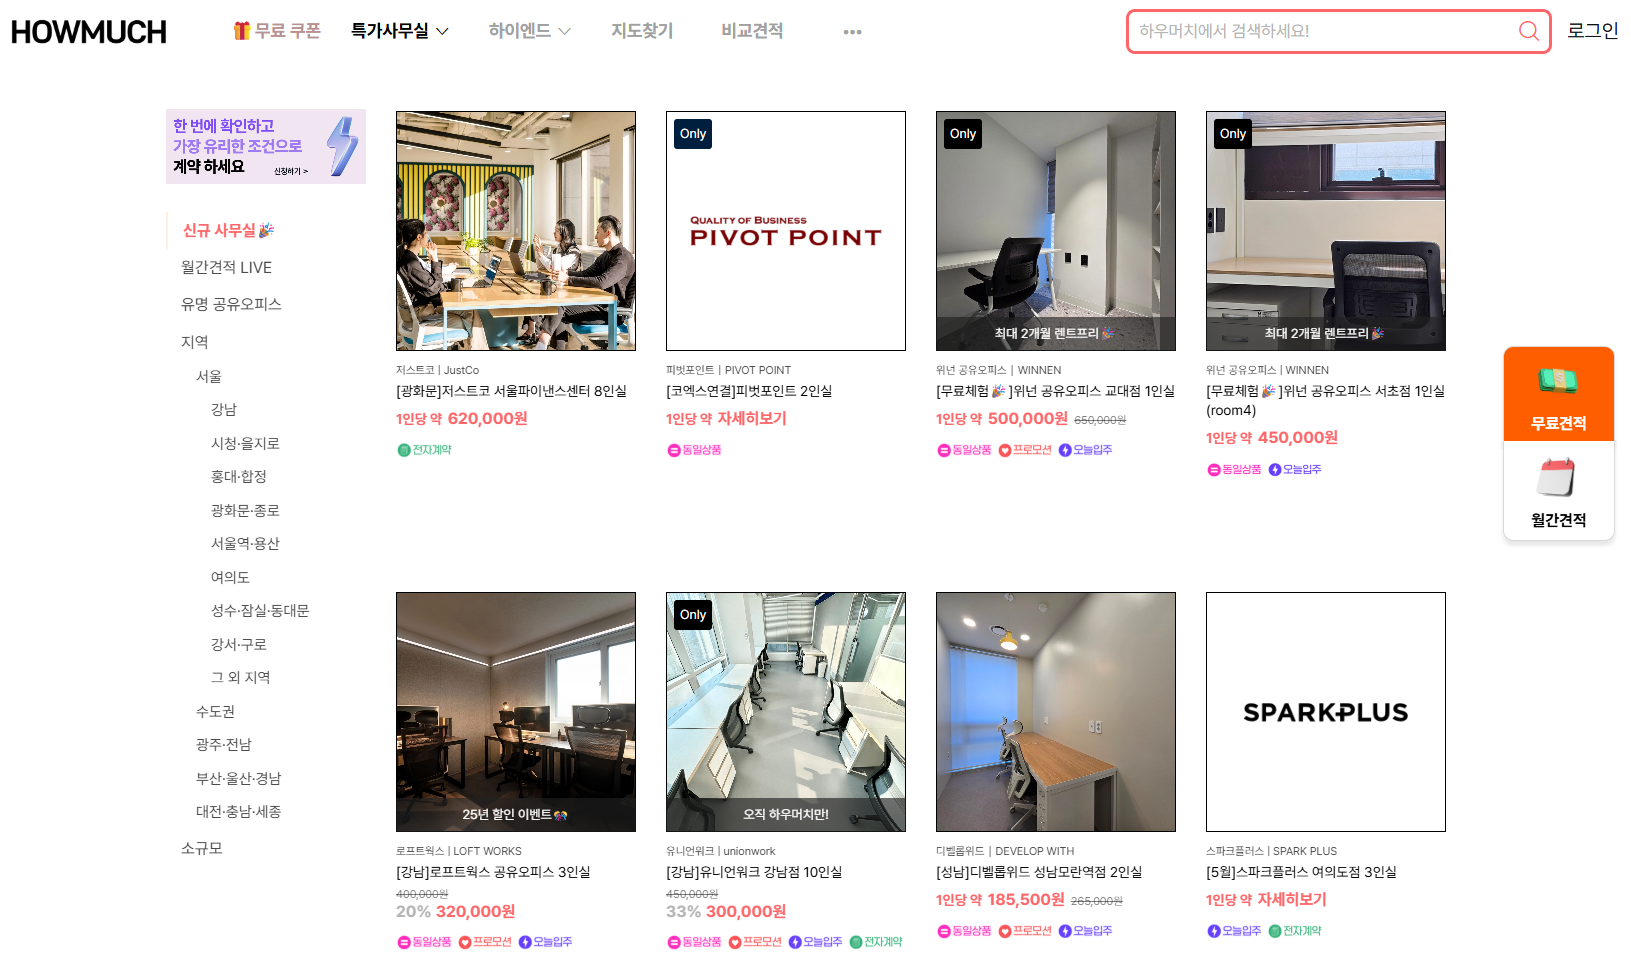Viewport: 1631px width, 966px height.
Task: Select 수도권 region in sidebar
Action: (215, 711)
